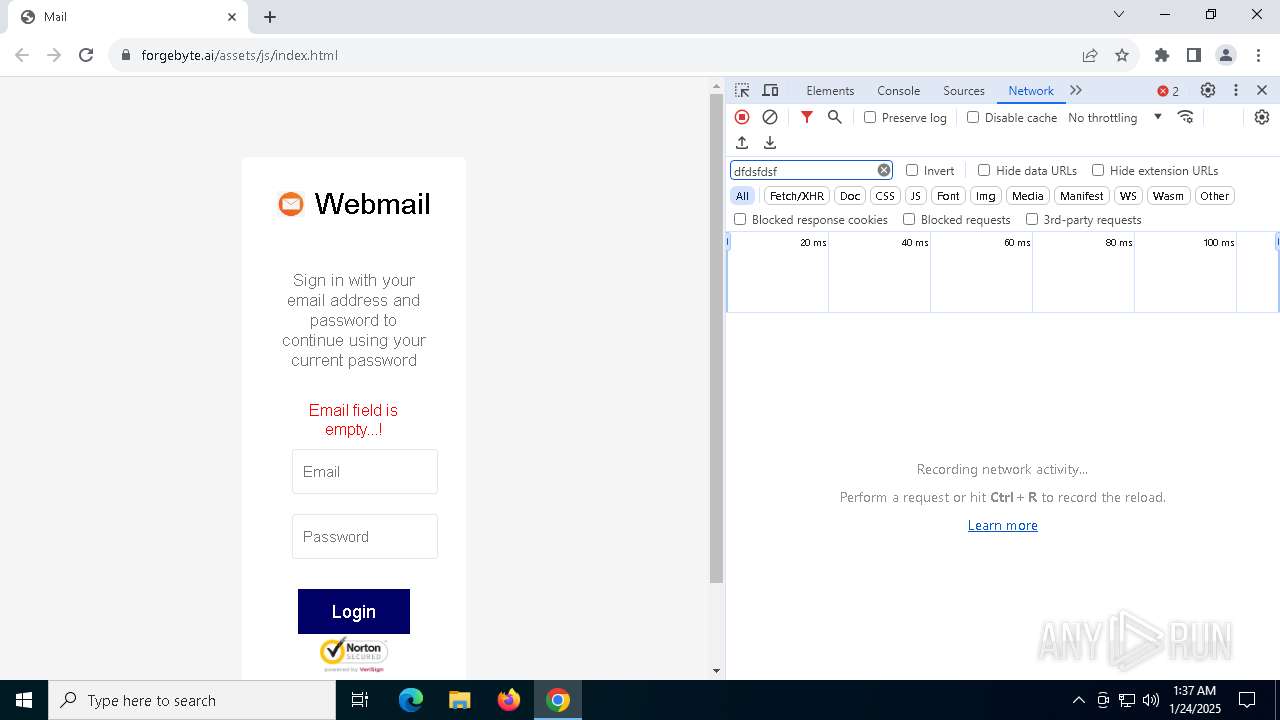This screenshot has width=1280, height=720.
Task: Toggle the network filter funnel icon
Action: [x=807, y=117]
